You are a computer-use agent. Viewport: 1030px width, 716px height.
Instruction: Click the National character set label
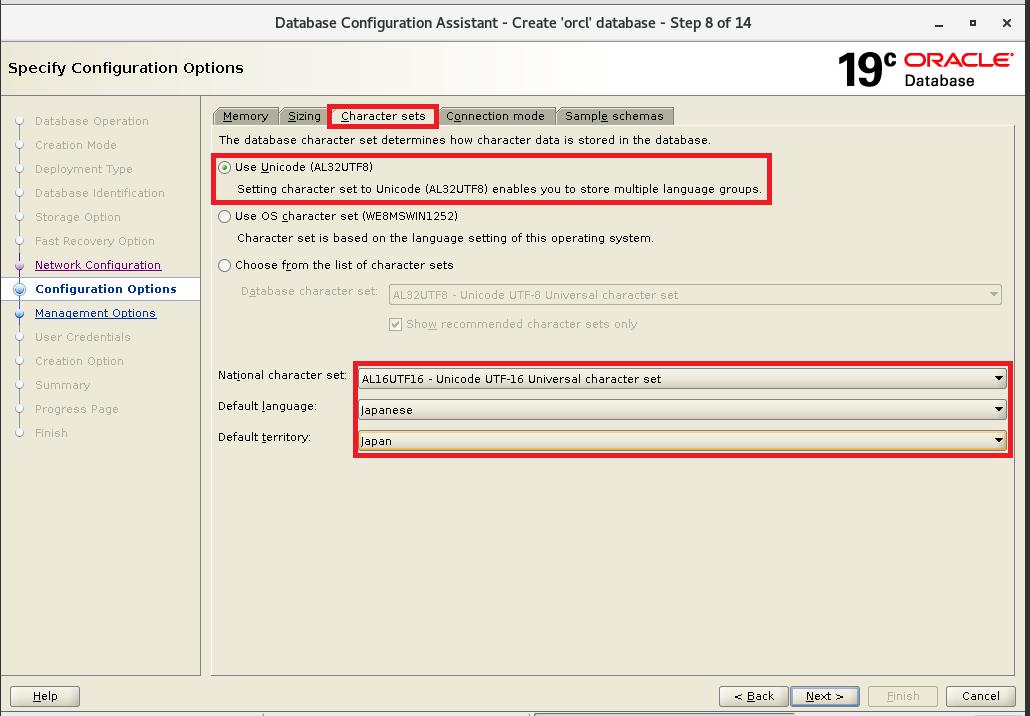point(282,375)
